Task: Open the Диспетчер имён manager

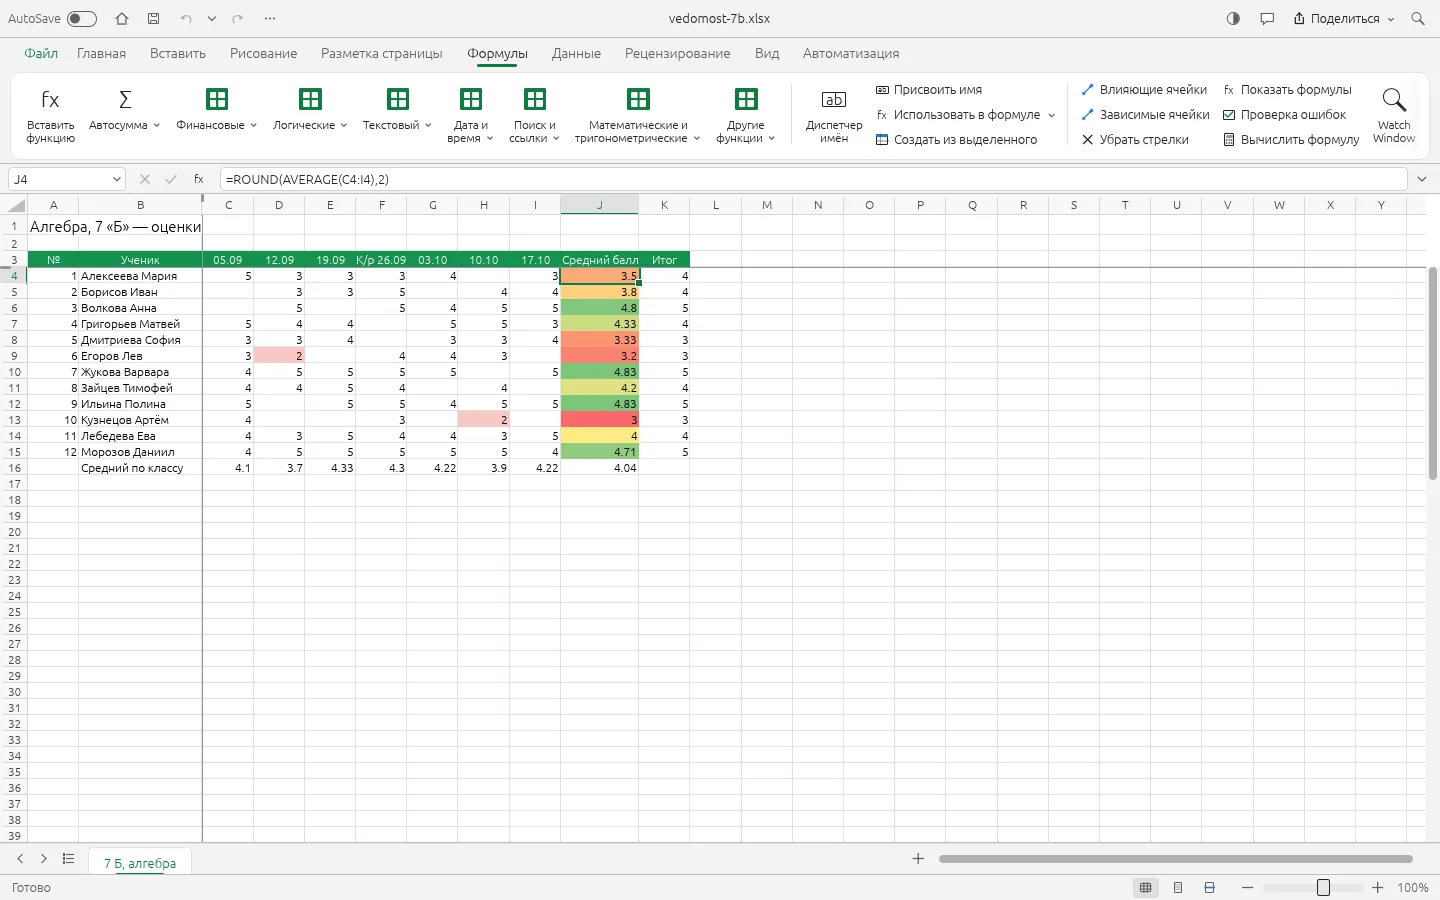Action: [x=834, y=115]
